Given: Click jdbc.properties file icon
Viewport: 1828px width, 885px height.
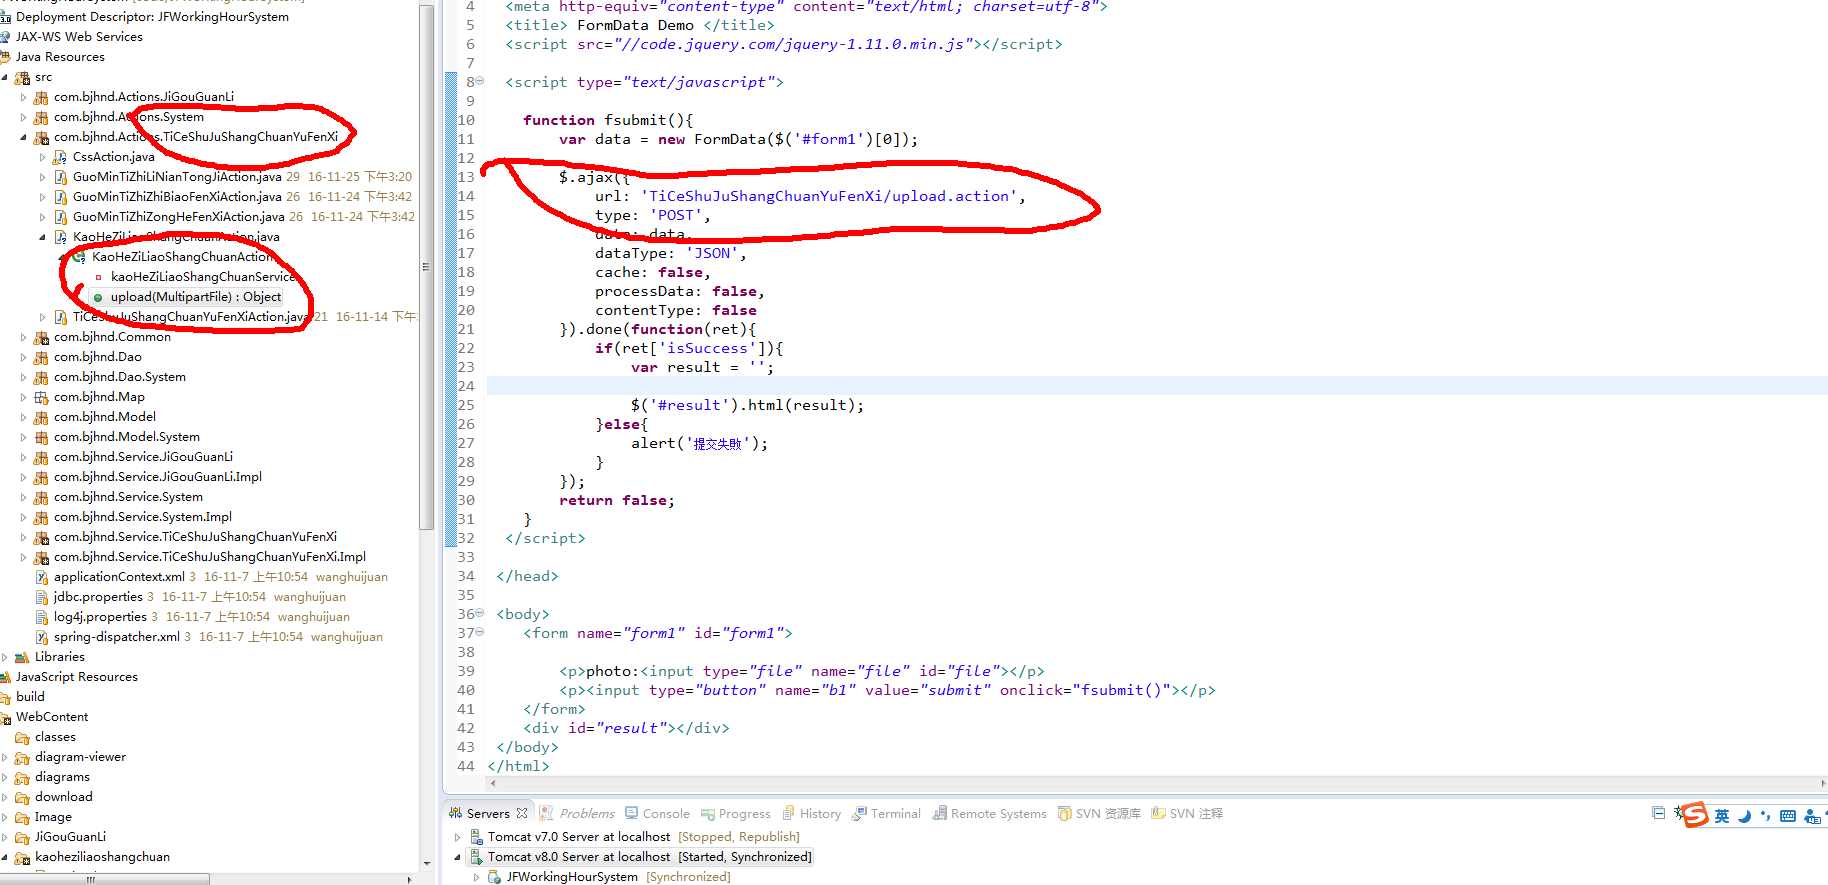Looking at the screenshot, I should (41, 597).
